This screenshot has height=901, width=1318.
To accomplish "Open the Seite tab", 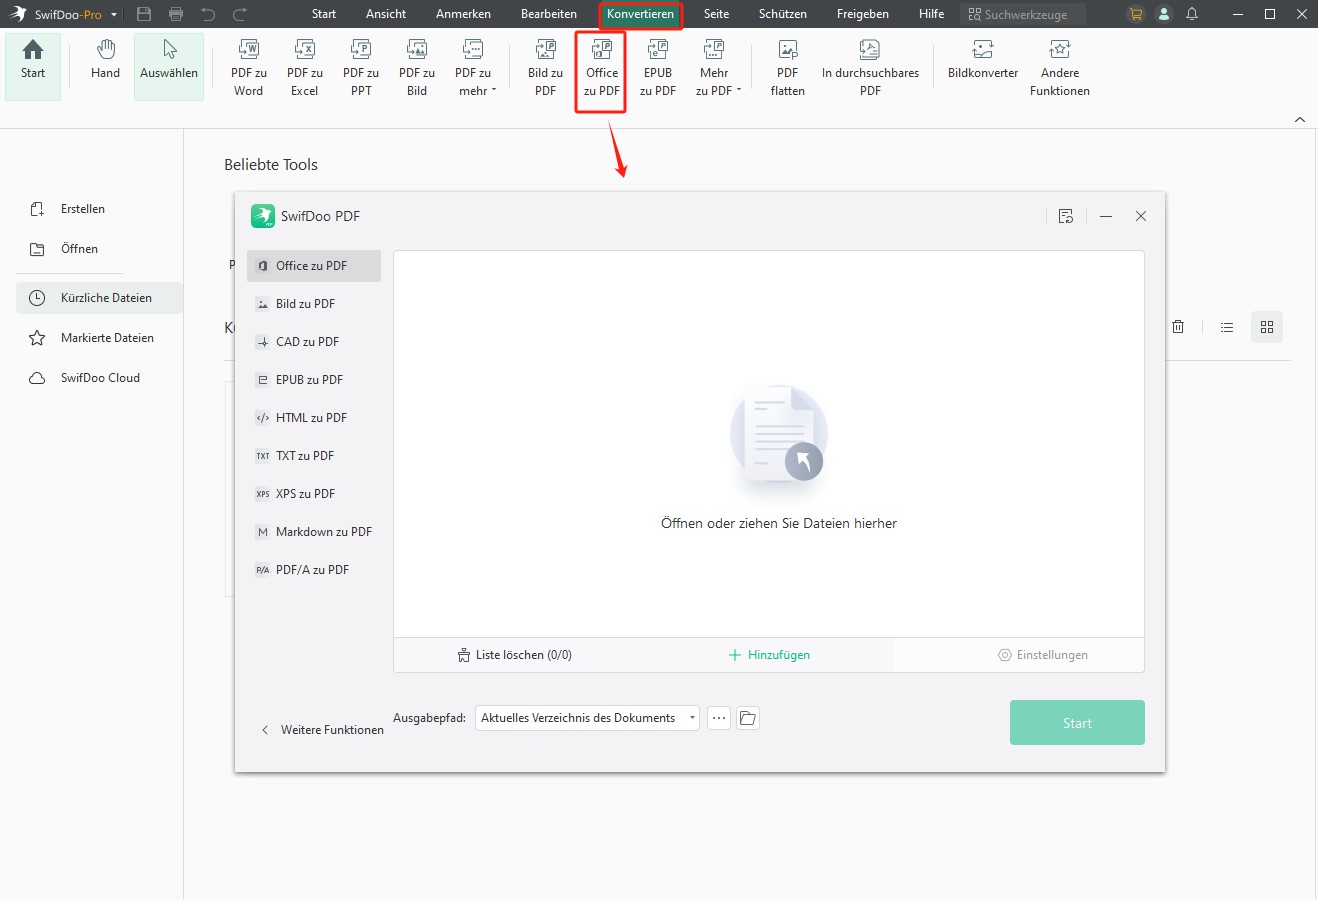I will [716, 14].
